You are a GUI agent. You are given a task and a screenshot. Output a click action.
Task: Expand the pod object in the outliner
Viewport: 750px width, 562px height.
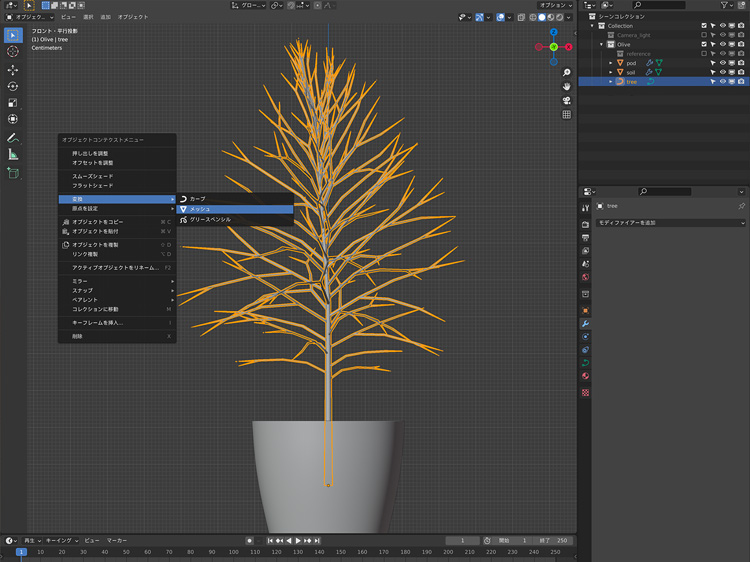click(x=611, y=63)
